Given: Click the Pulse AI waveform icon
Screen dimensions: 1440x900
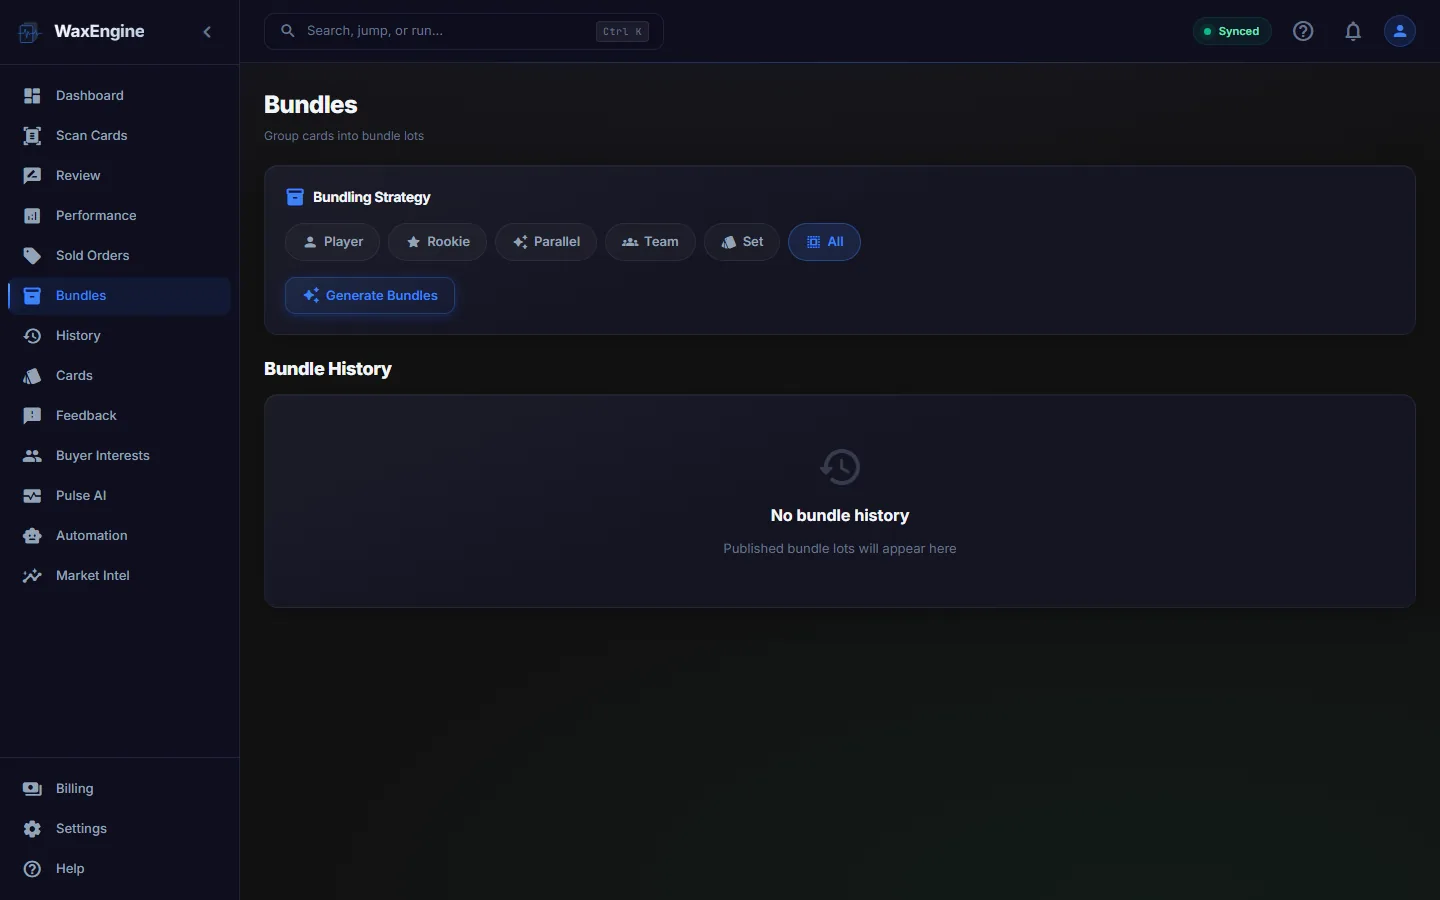Looking at the screenshot, I should pos(32,496).
